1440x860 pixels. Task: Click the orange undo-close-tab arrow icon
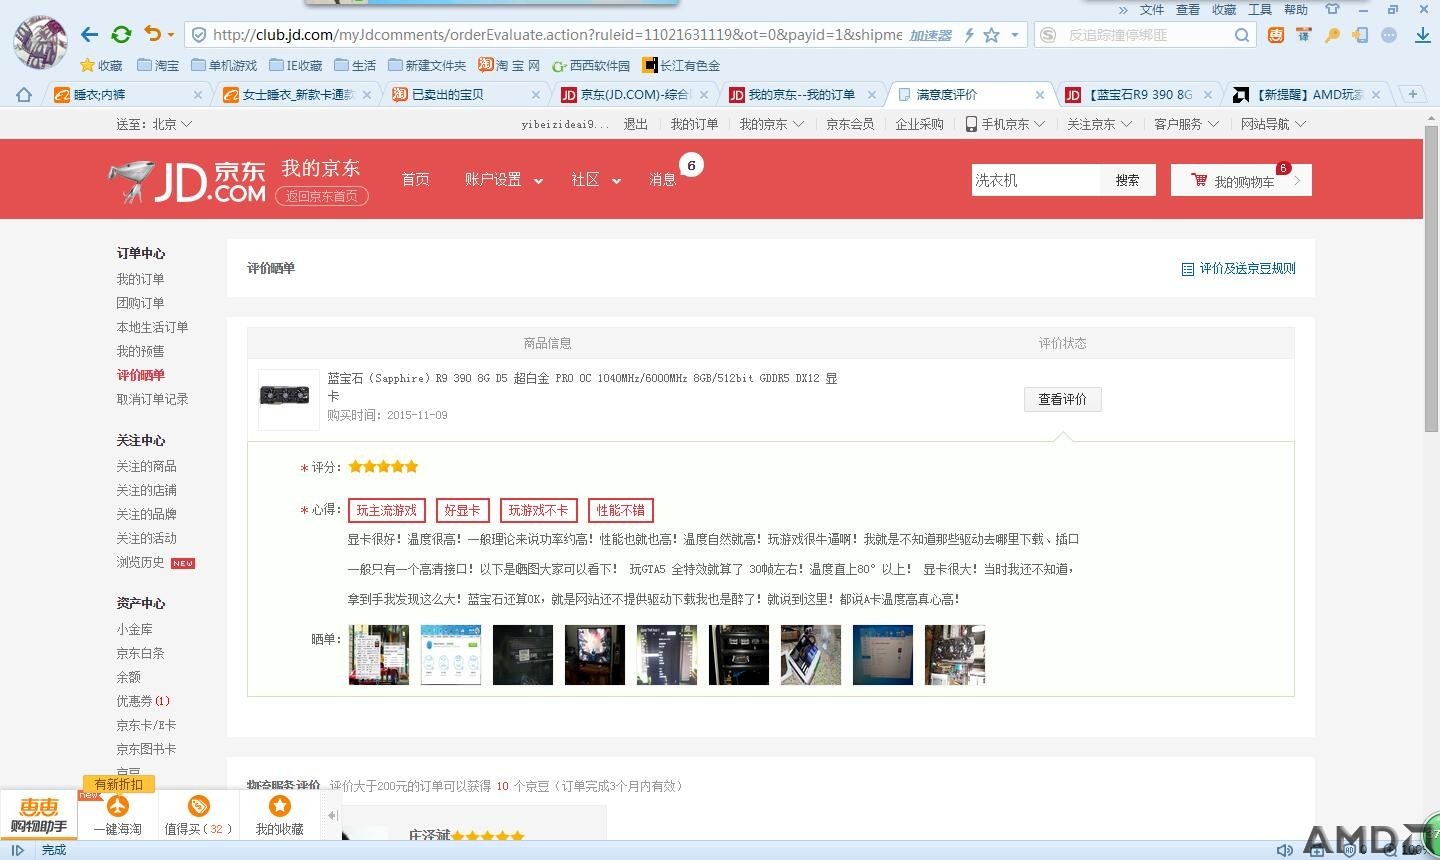[152, 34]
